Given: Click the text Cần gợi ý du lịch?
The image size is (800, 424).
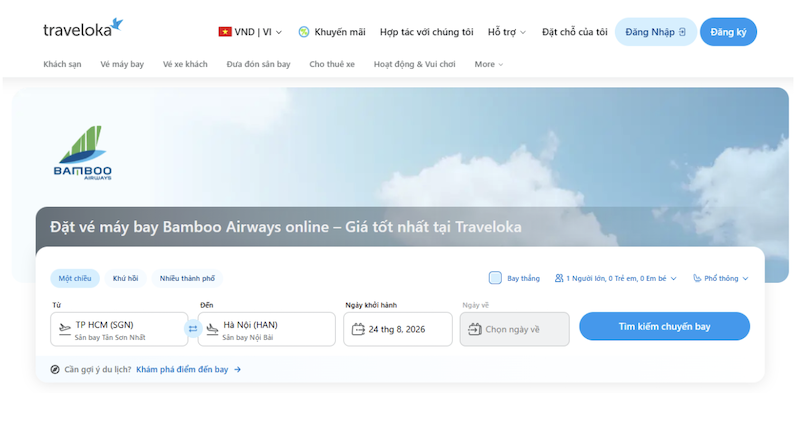Looking at the screenshot, I should pos(97,369).
